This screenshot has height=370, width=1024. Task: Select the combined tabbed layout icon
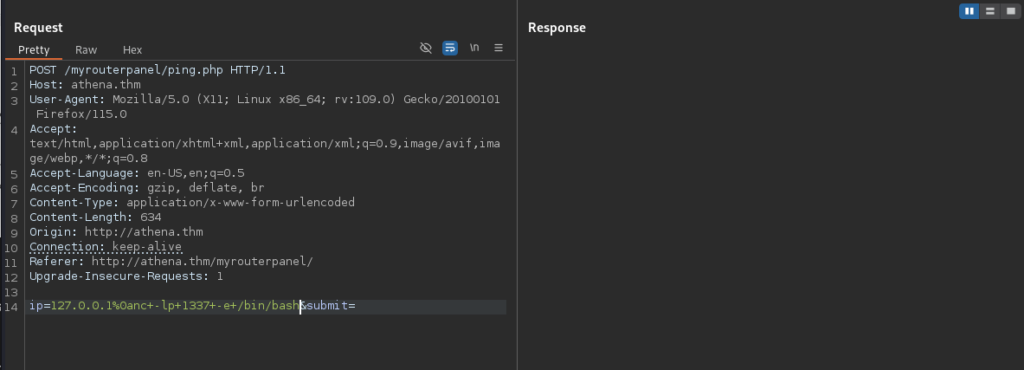click(1011, 11)
